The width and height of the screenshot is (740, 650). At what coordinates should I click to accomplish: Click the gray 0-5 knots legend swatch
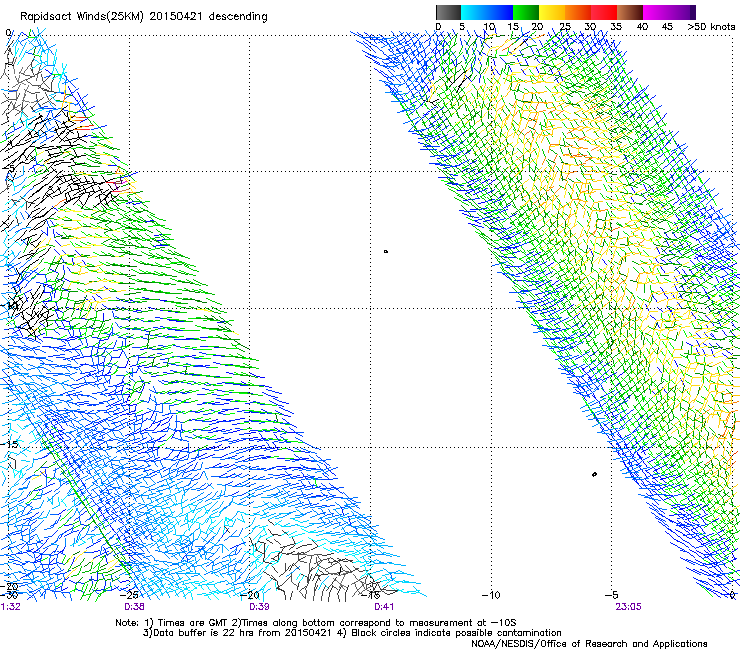[448, 12]
